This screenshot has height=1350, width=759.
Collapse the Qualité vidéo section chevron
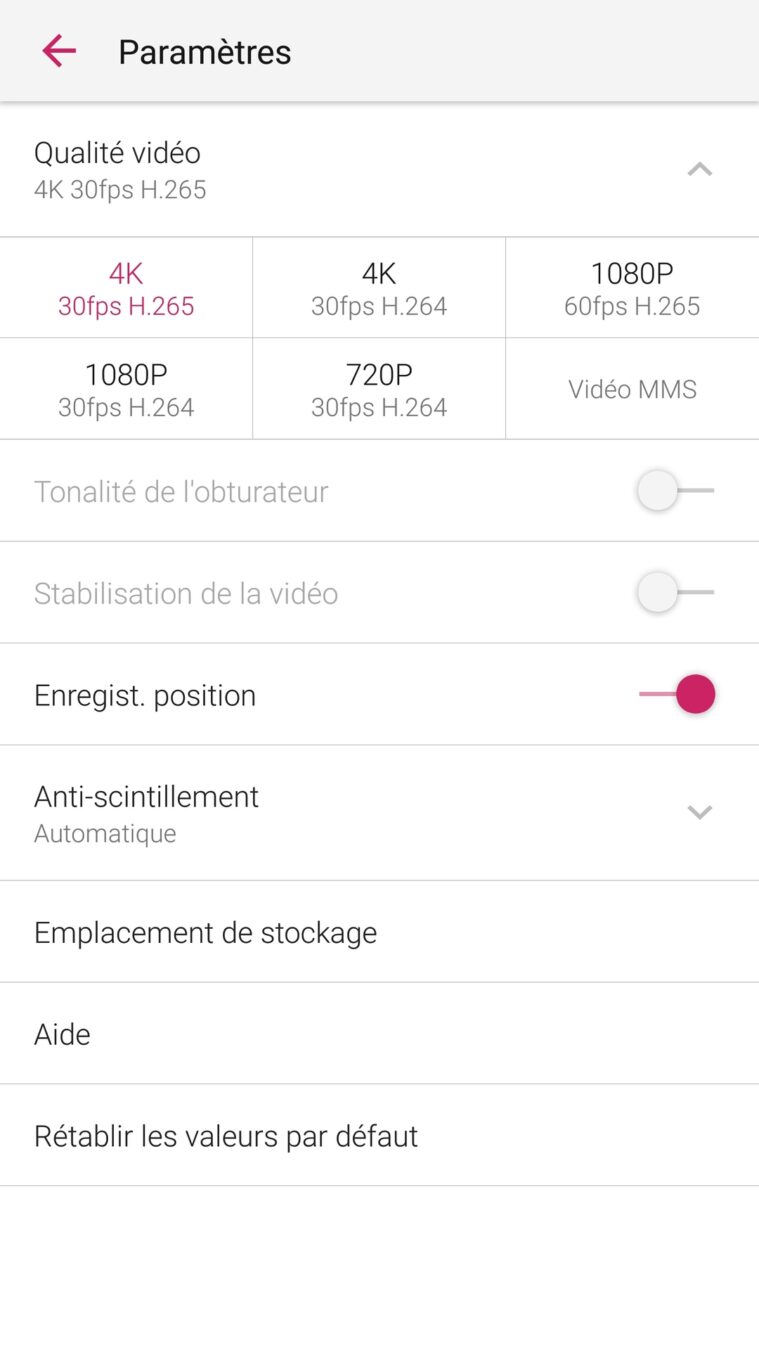tap(700, 169)
